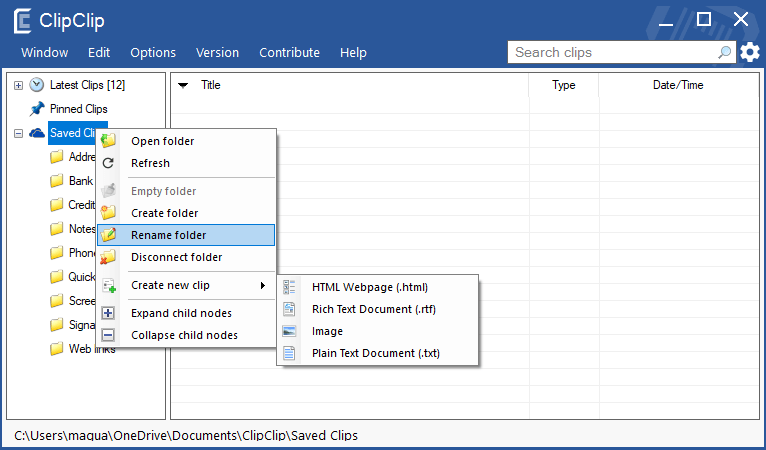Open the Options menu

click(153, 52)
